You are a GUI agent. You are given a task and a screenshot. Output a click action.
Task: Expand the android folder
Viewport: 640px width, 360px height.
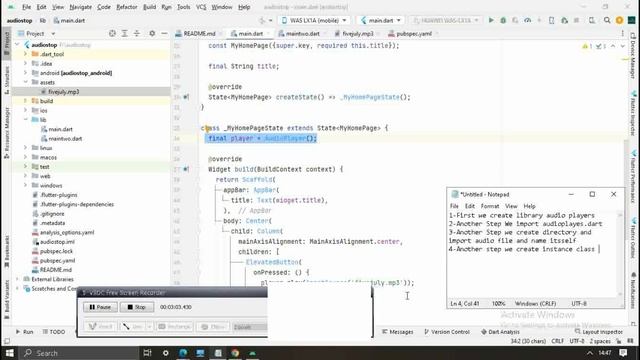(x=26, y=73)
